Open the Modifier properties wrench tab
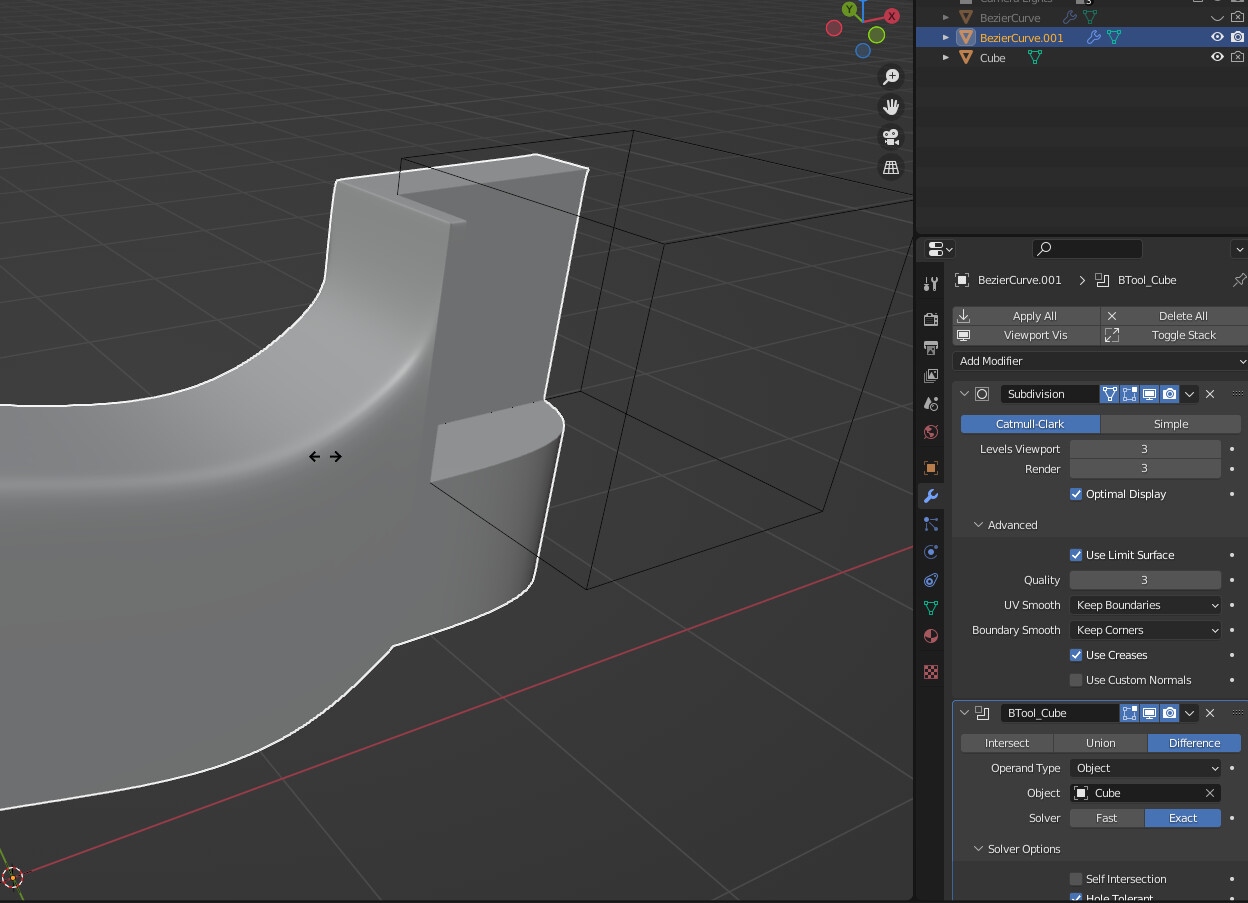Viewport: 1248px width, 903px height. point(931,496)
